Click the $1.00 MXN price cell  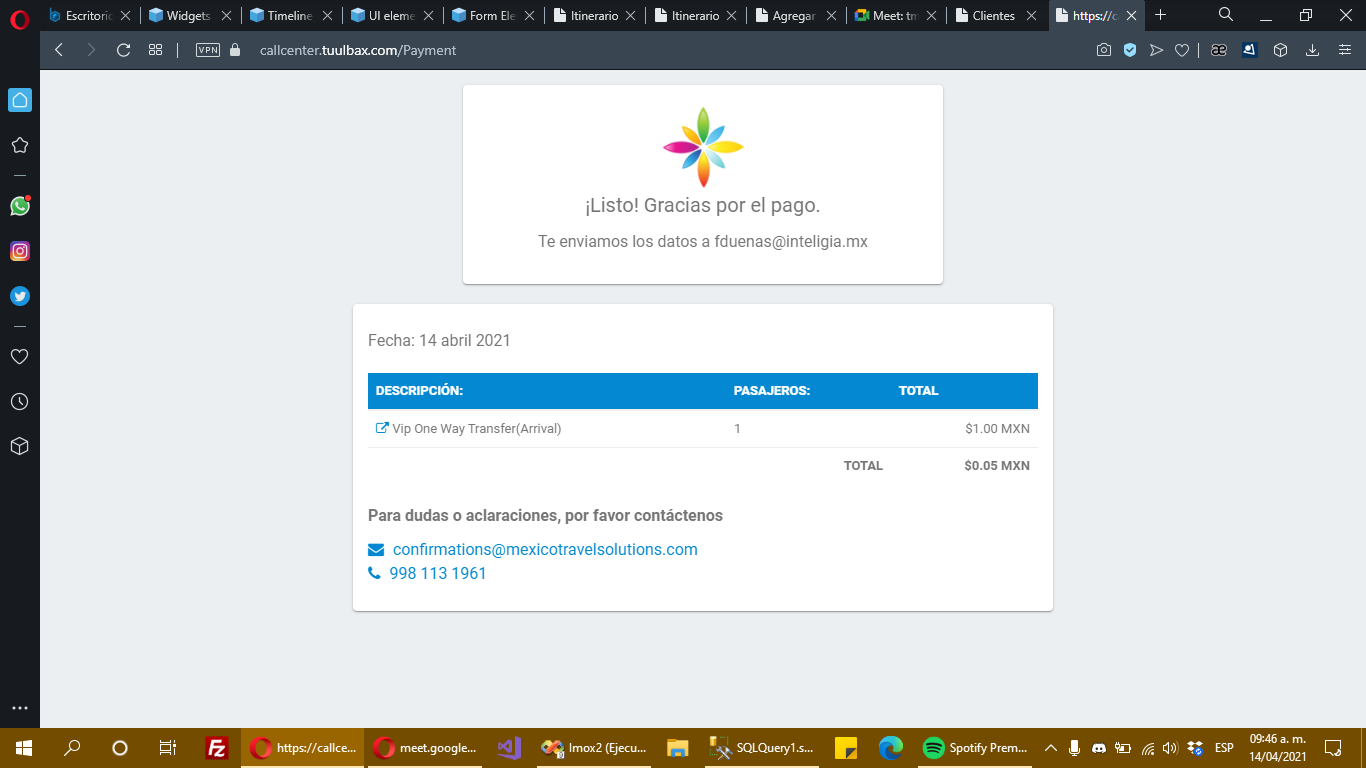(997, 428)
